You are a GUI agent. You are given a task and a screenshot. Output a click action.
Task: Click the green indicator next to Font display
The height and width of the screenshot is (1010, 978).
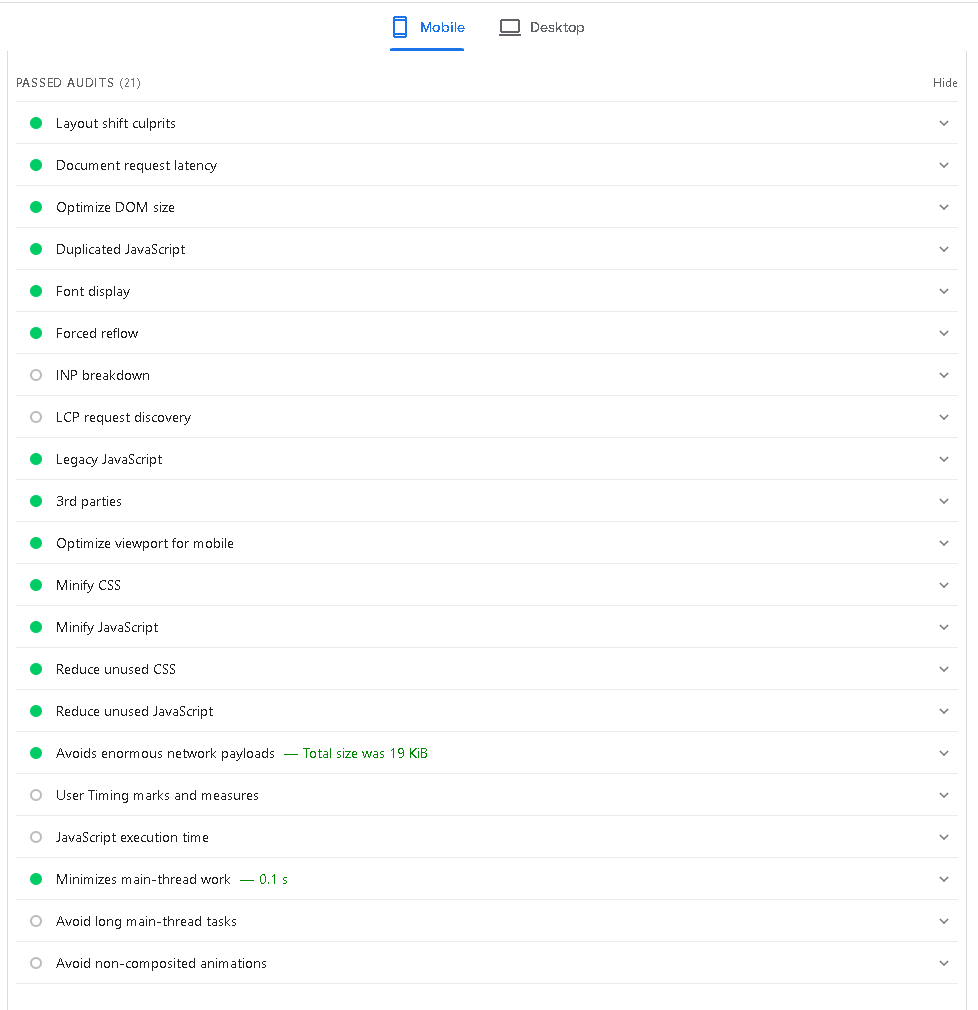tap(35, 291)
